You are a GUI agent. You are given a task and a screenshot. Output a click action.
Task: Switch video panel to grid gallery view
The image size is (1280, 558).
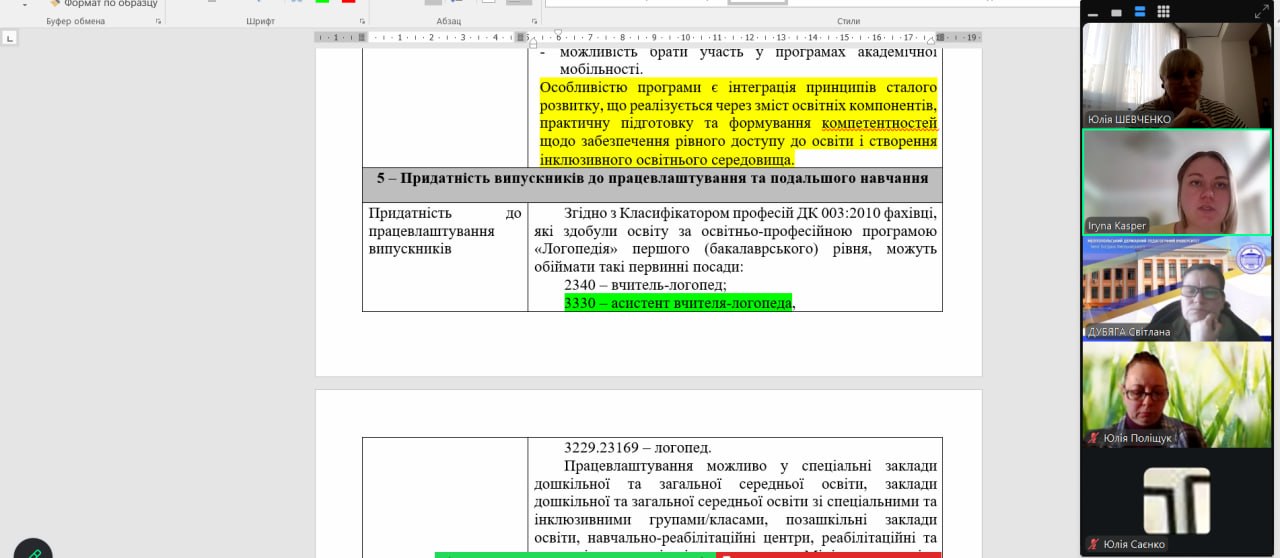point(1164,12)
